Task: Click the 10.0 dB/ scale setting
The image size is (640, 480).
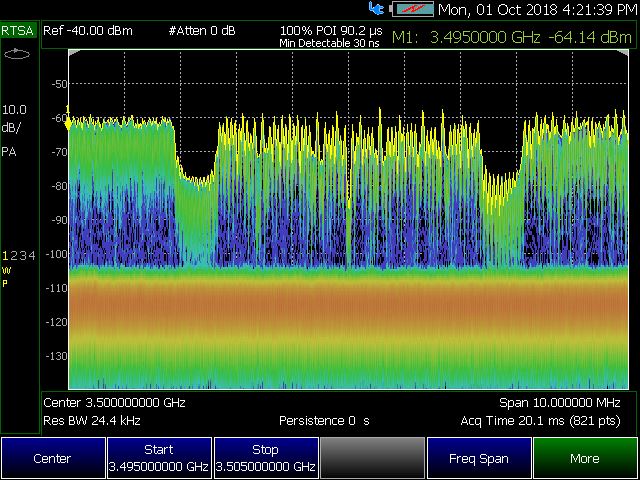Action: coord(15,118)
